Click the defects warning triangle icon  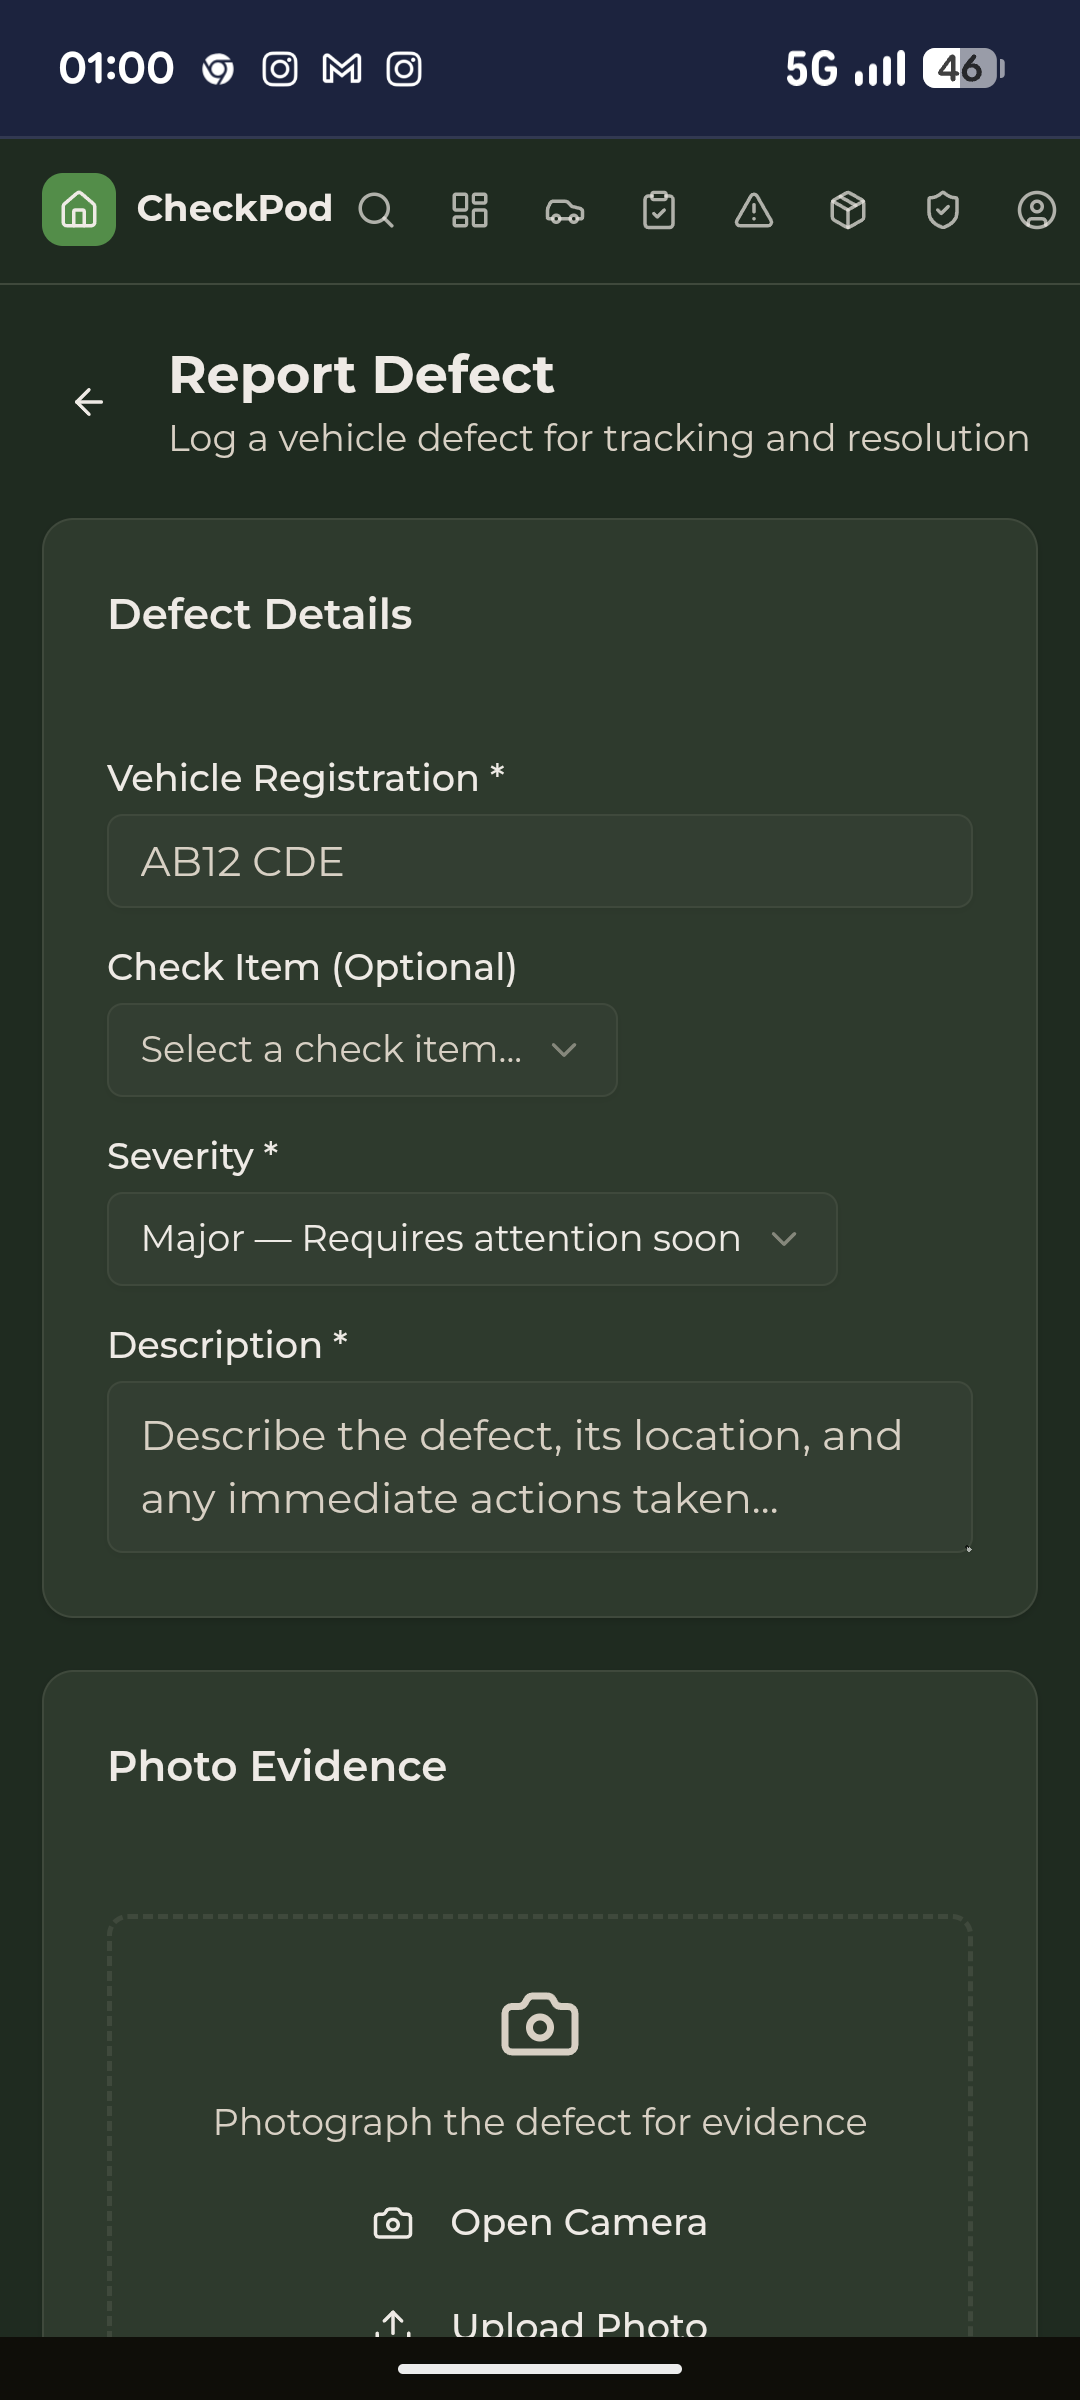753,211
